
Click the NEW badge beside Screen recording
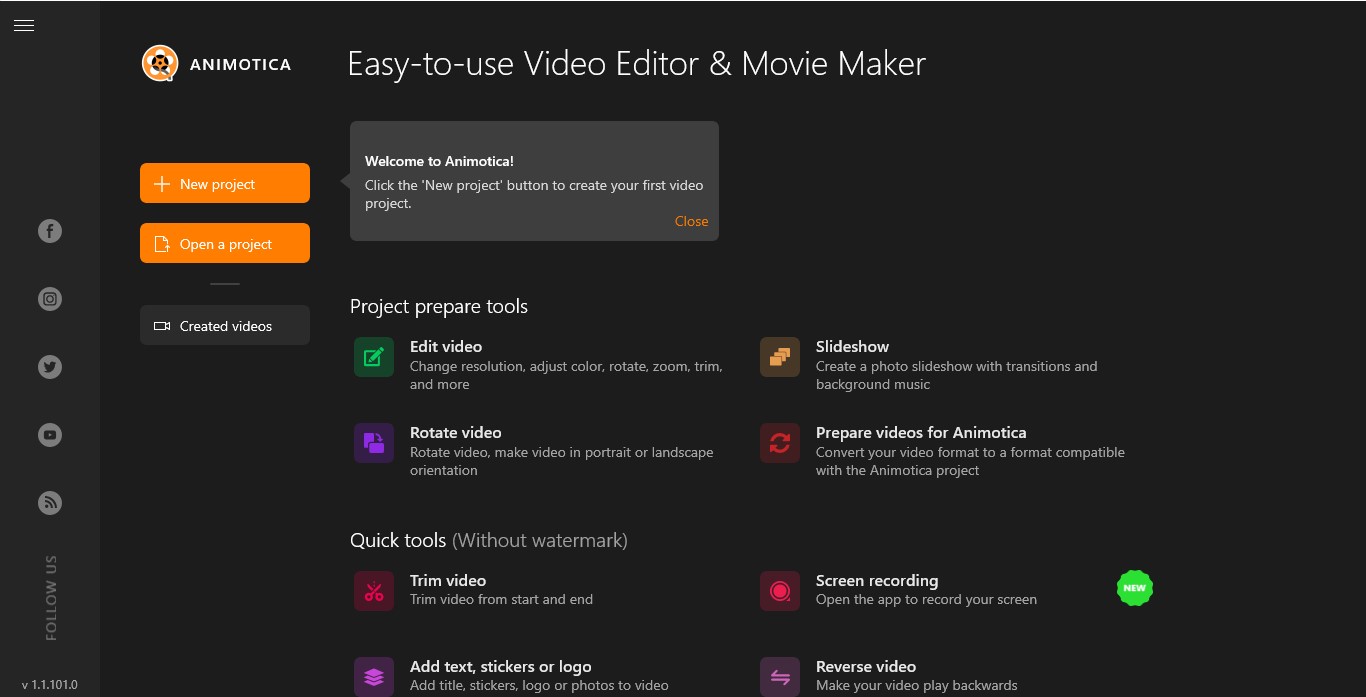click(x=1134, y=588)
